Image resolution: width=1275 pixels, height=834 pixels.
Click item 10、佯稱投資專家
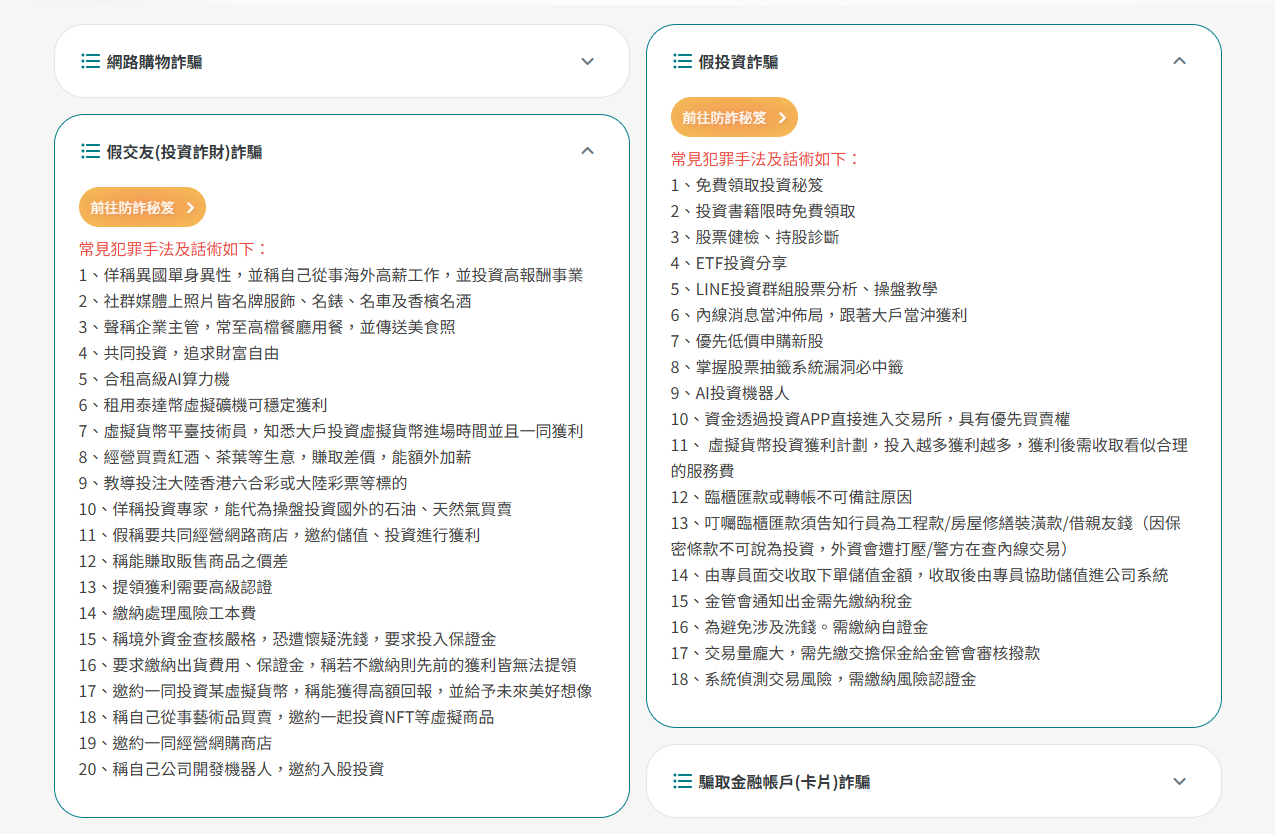click(x=295, y=509)
